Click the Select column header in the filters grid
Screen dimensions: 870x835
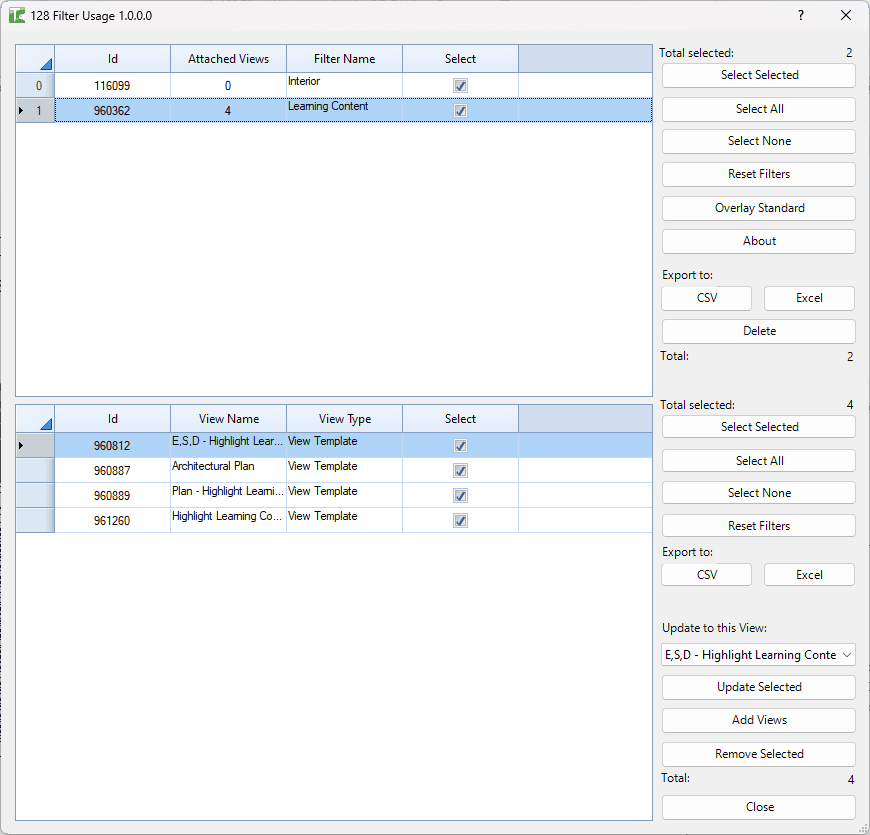461,59
